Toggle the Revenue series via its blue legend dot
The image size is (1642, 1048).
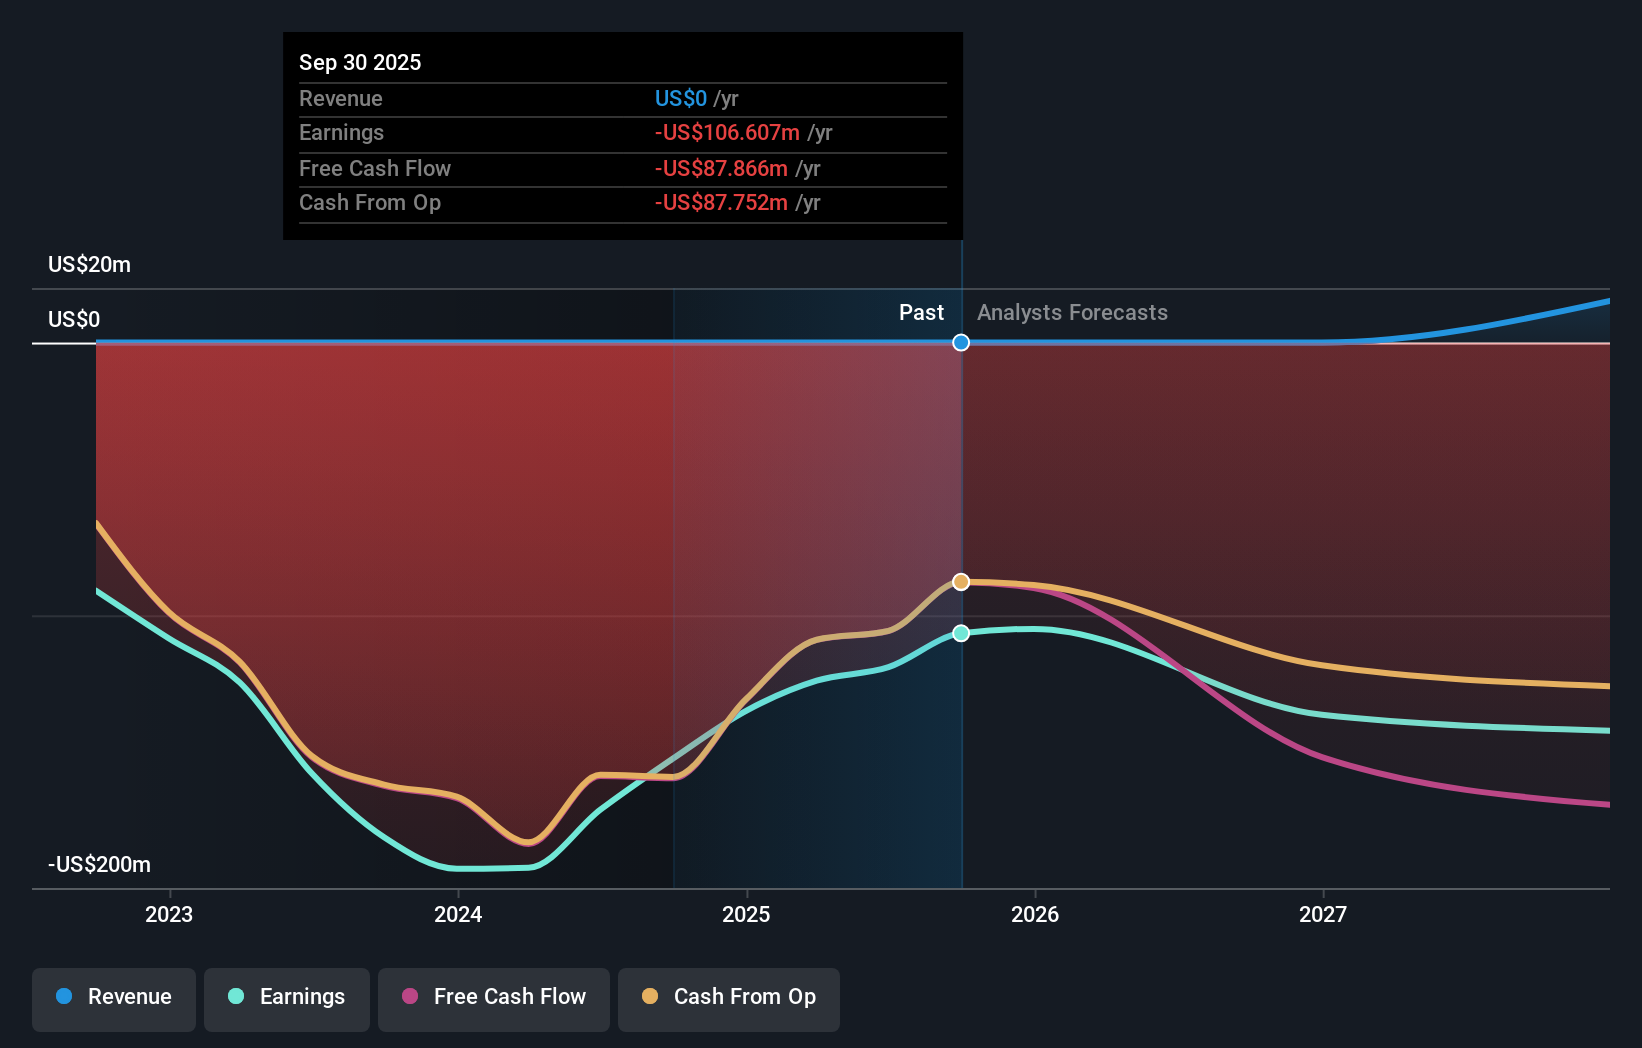[63, 997]
